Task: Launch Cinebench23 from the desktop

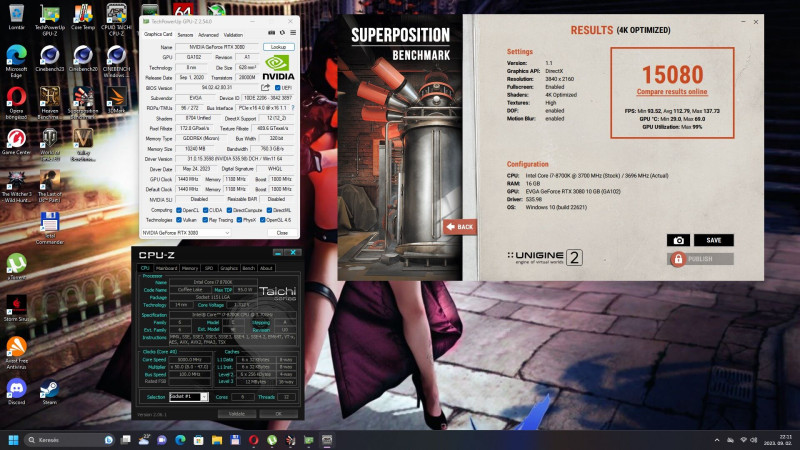Action: [x=49, y=58]
